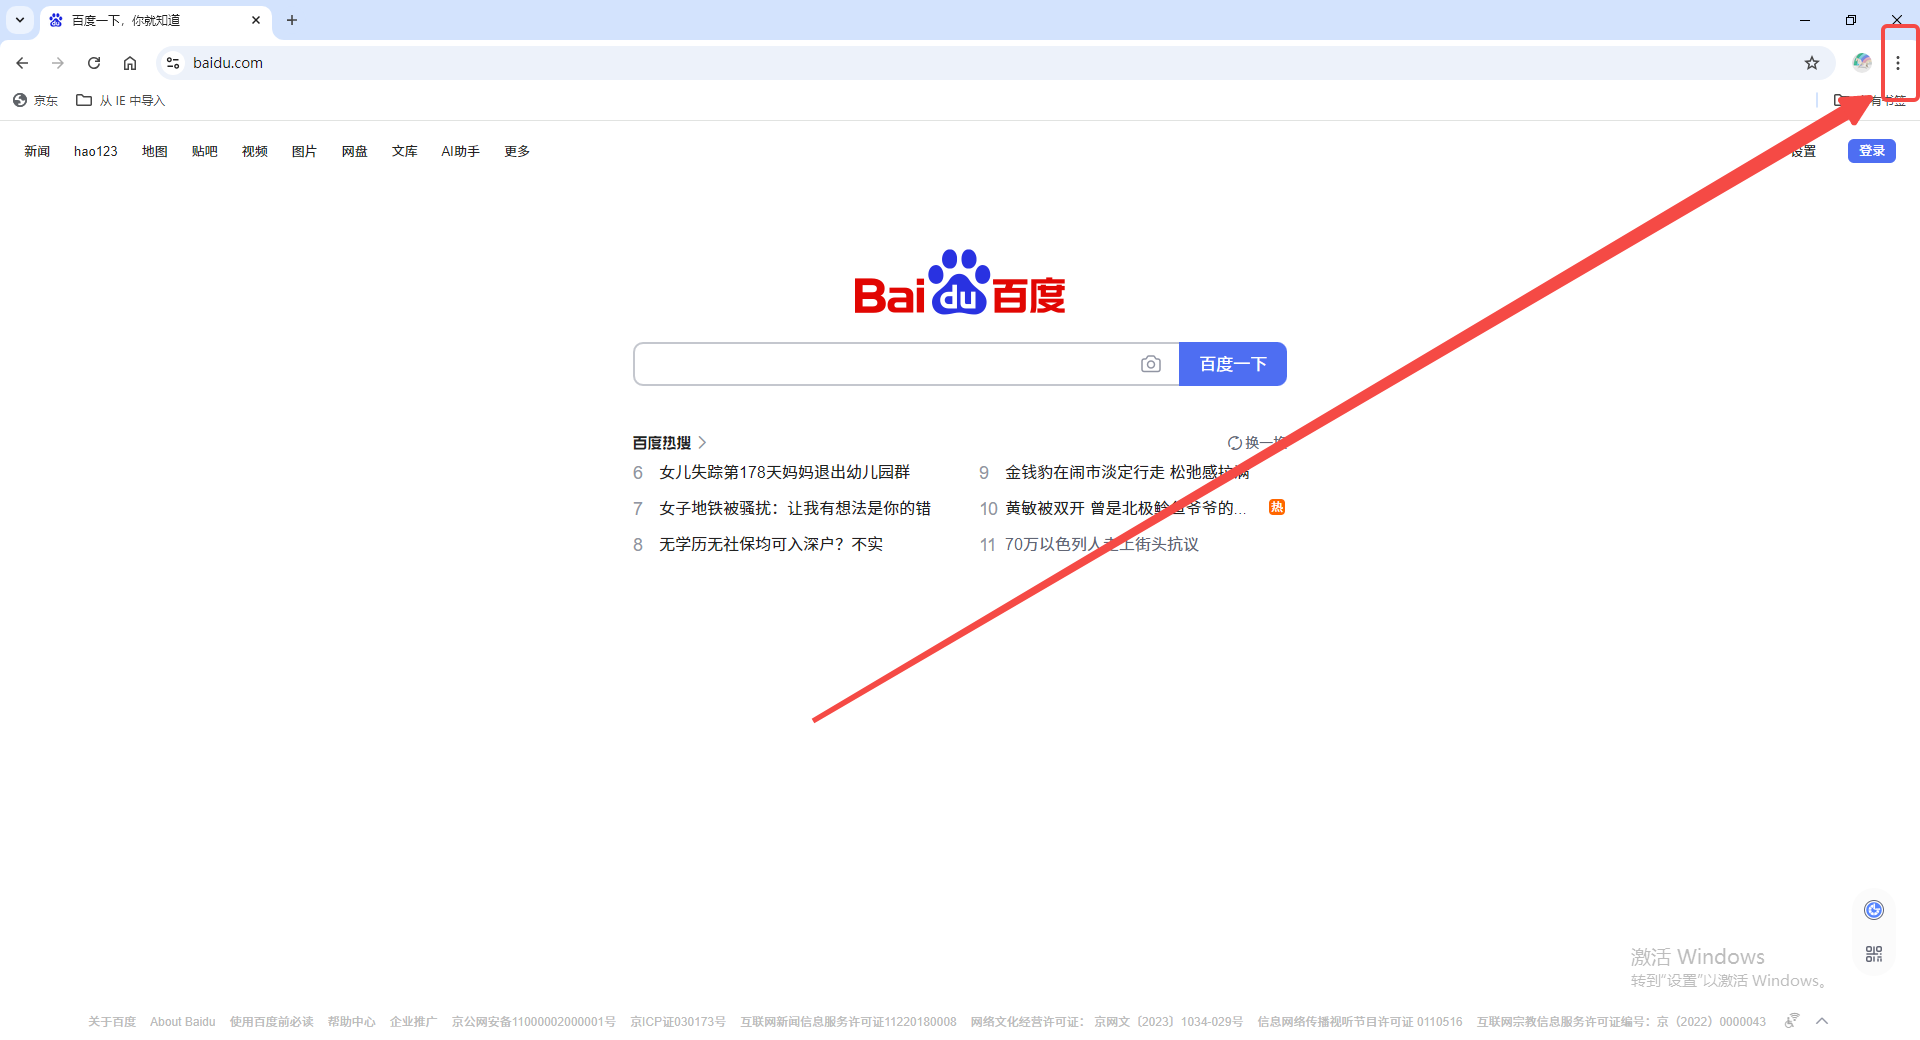The height and width of the screenshot is (1040, 1920).
Task: Open a new tab with plus button
Action: 292,20
